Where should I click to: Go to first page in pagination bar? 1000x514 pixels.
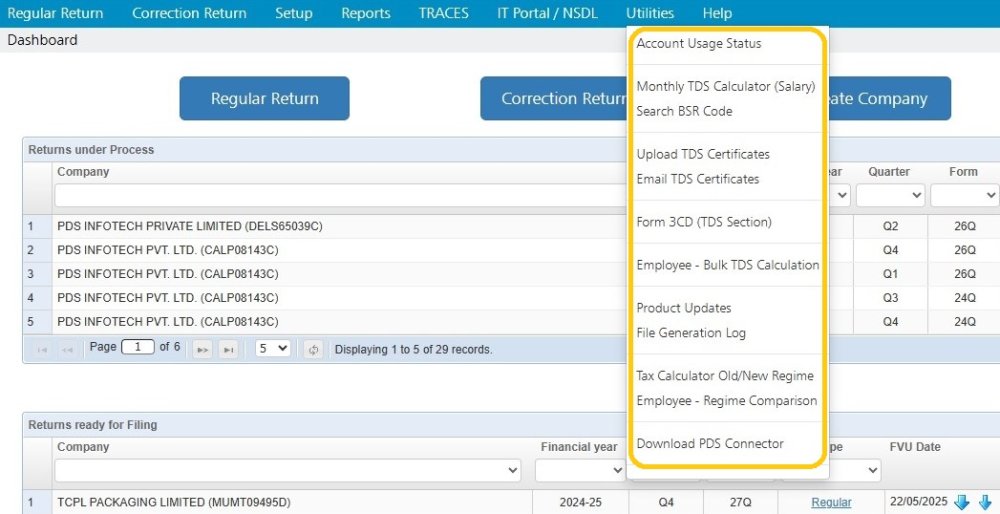pyautogui.click(x=43, y=349)
